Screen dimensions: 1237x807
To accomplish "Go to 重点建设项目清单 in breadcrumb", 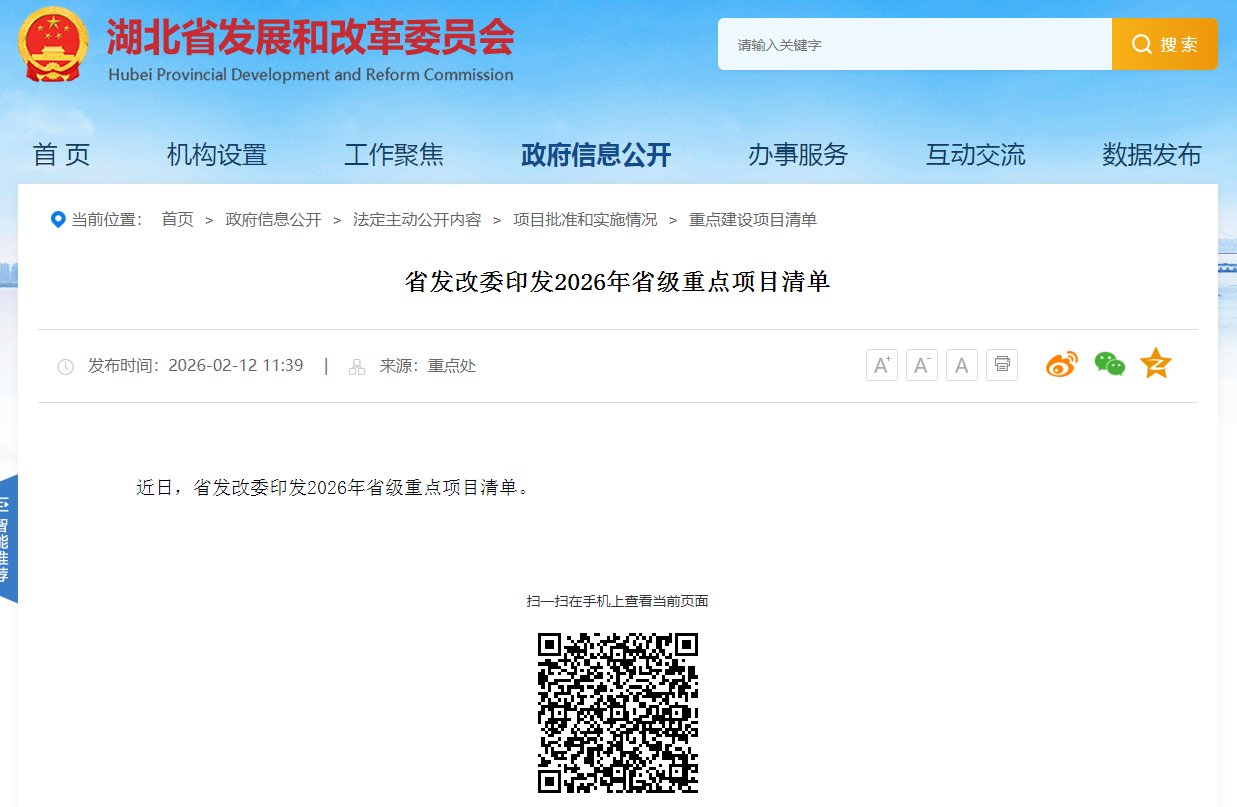I will [x=753, y=220].
